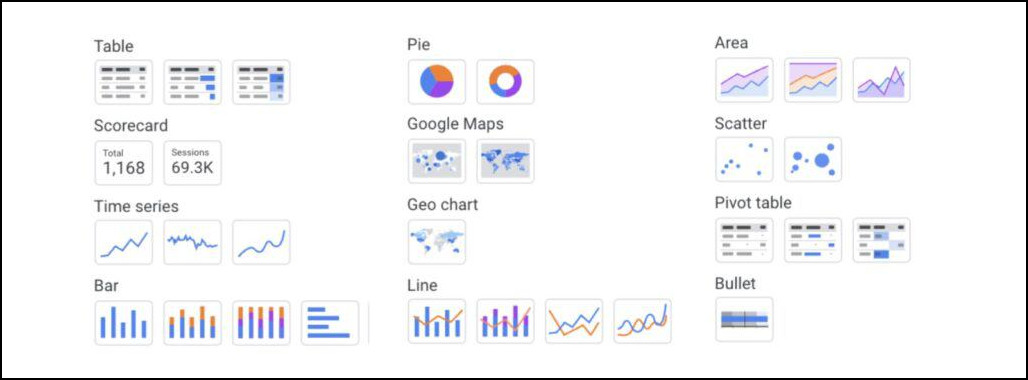1028x380 pixels.
Task: Select the basic scatter chart icon
Action: coord(744,159)
